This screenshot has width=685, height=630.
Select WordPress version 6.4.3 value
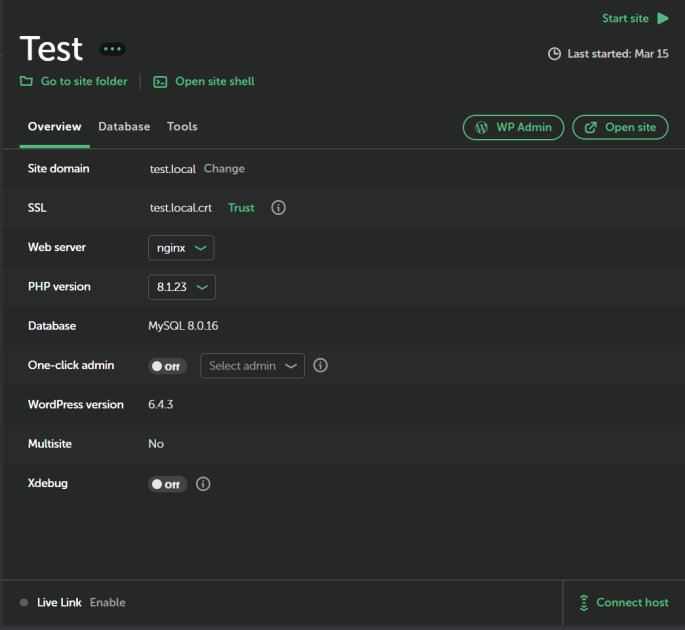coord(160,405)
